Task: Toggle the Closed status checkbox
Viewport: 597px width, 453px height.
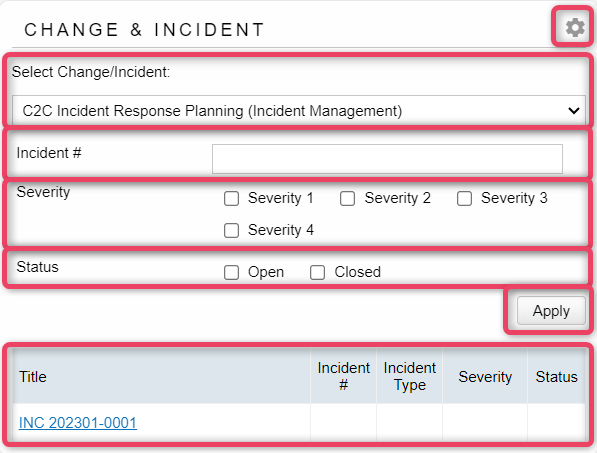Action: tap(318, 273)
